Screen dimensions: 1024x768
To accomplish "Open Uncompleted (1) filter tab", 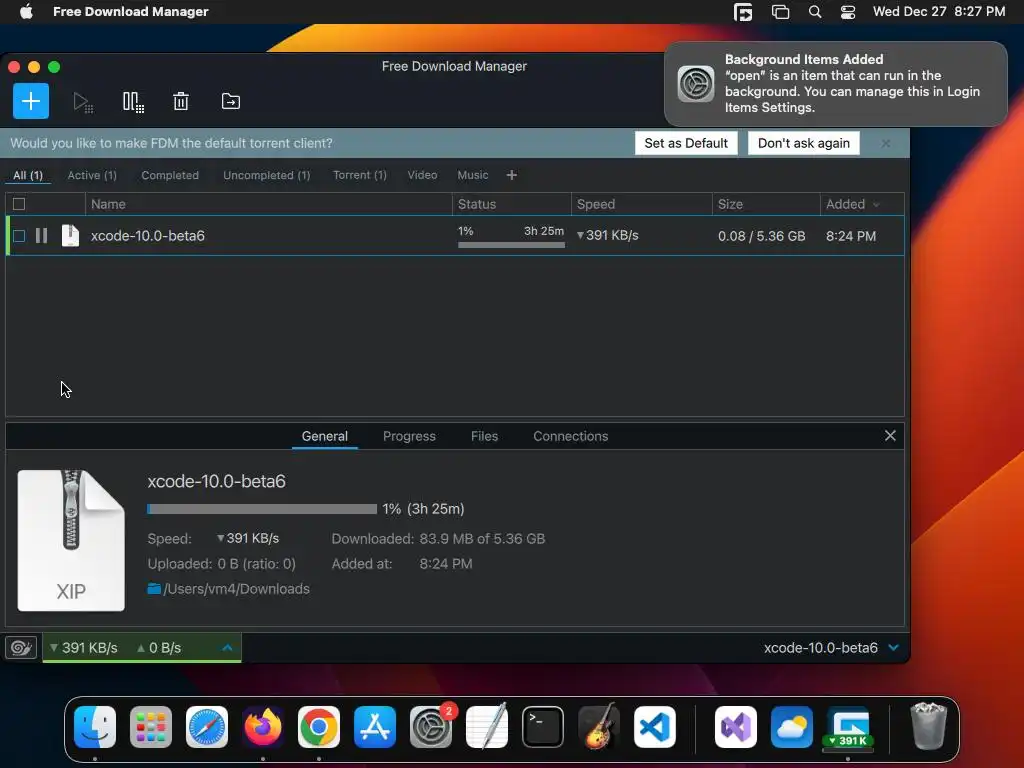I will click(266, 175).
